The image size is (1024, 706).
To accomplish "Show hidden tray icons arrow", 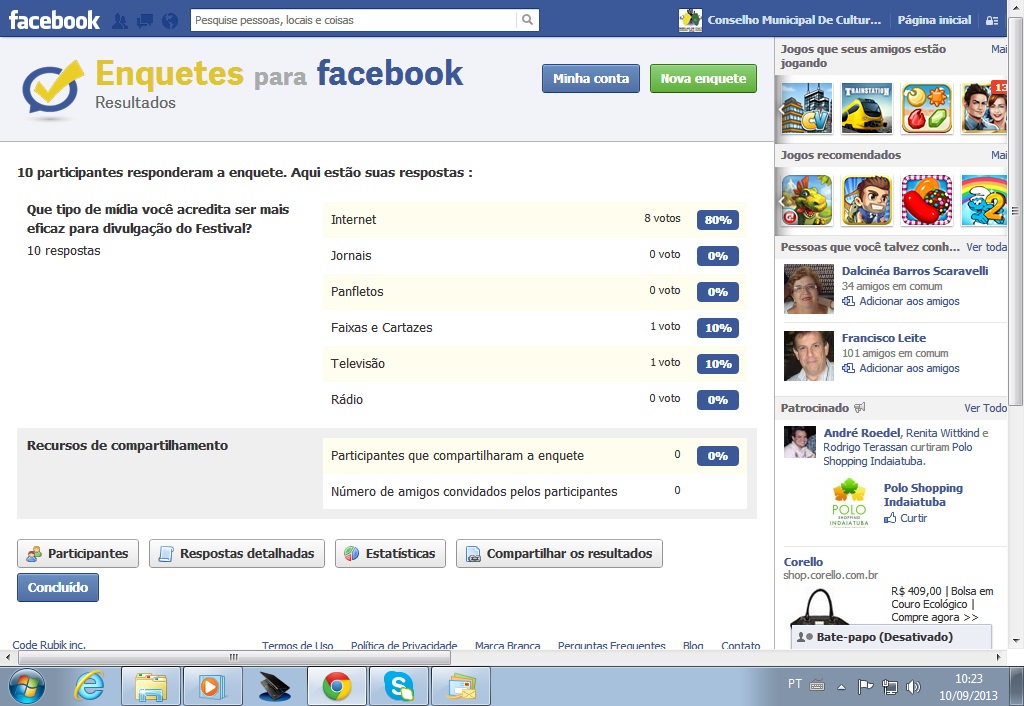I will tap(841, 686).
